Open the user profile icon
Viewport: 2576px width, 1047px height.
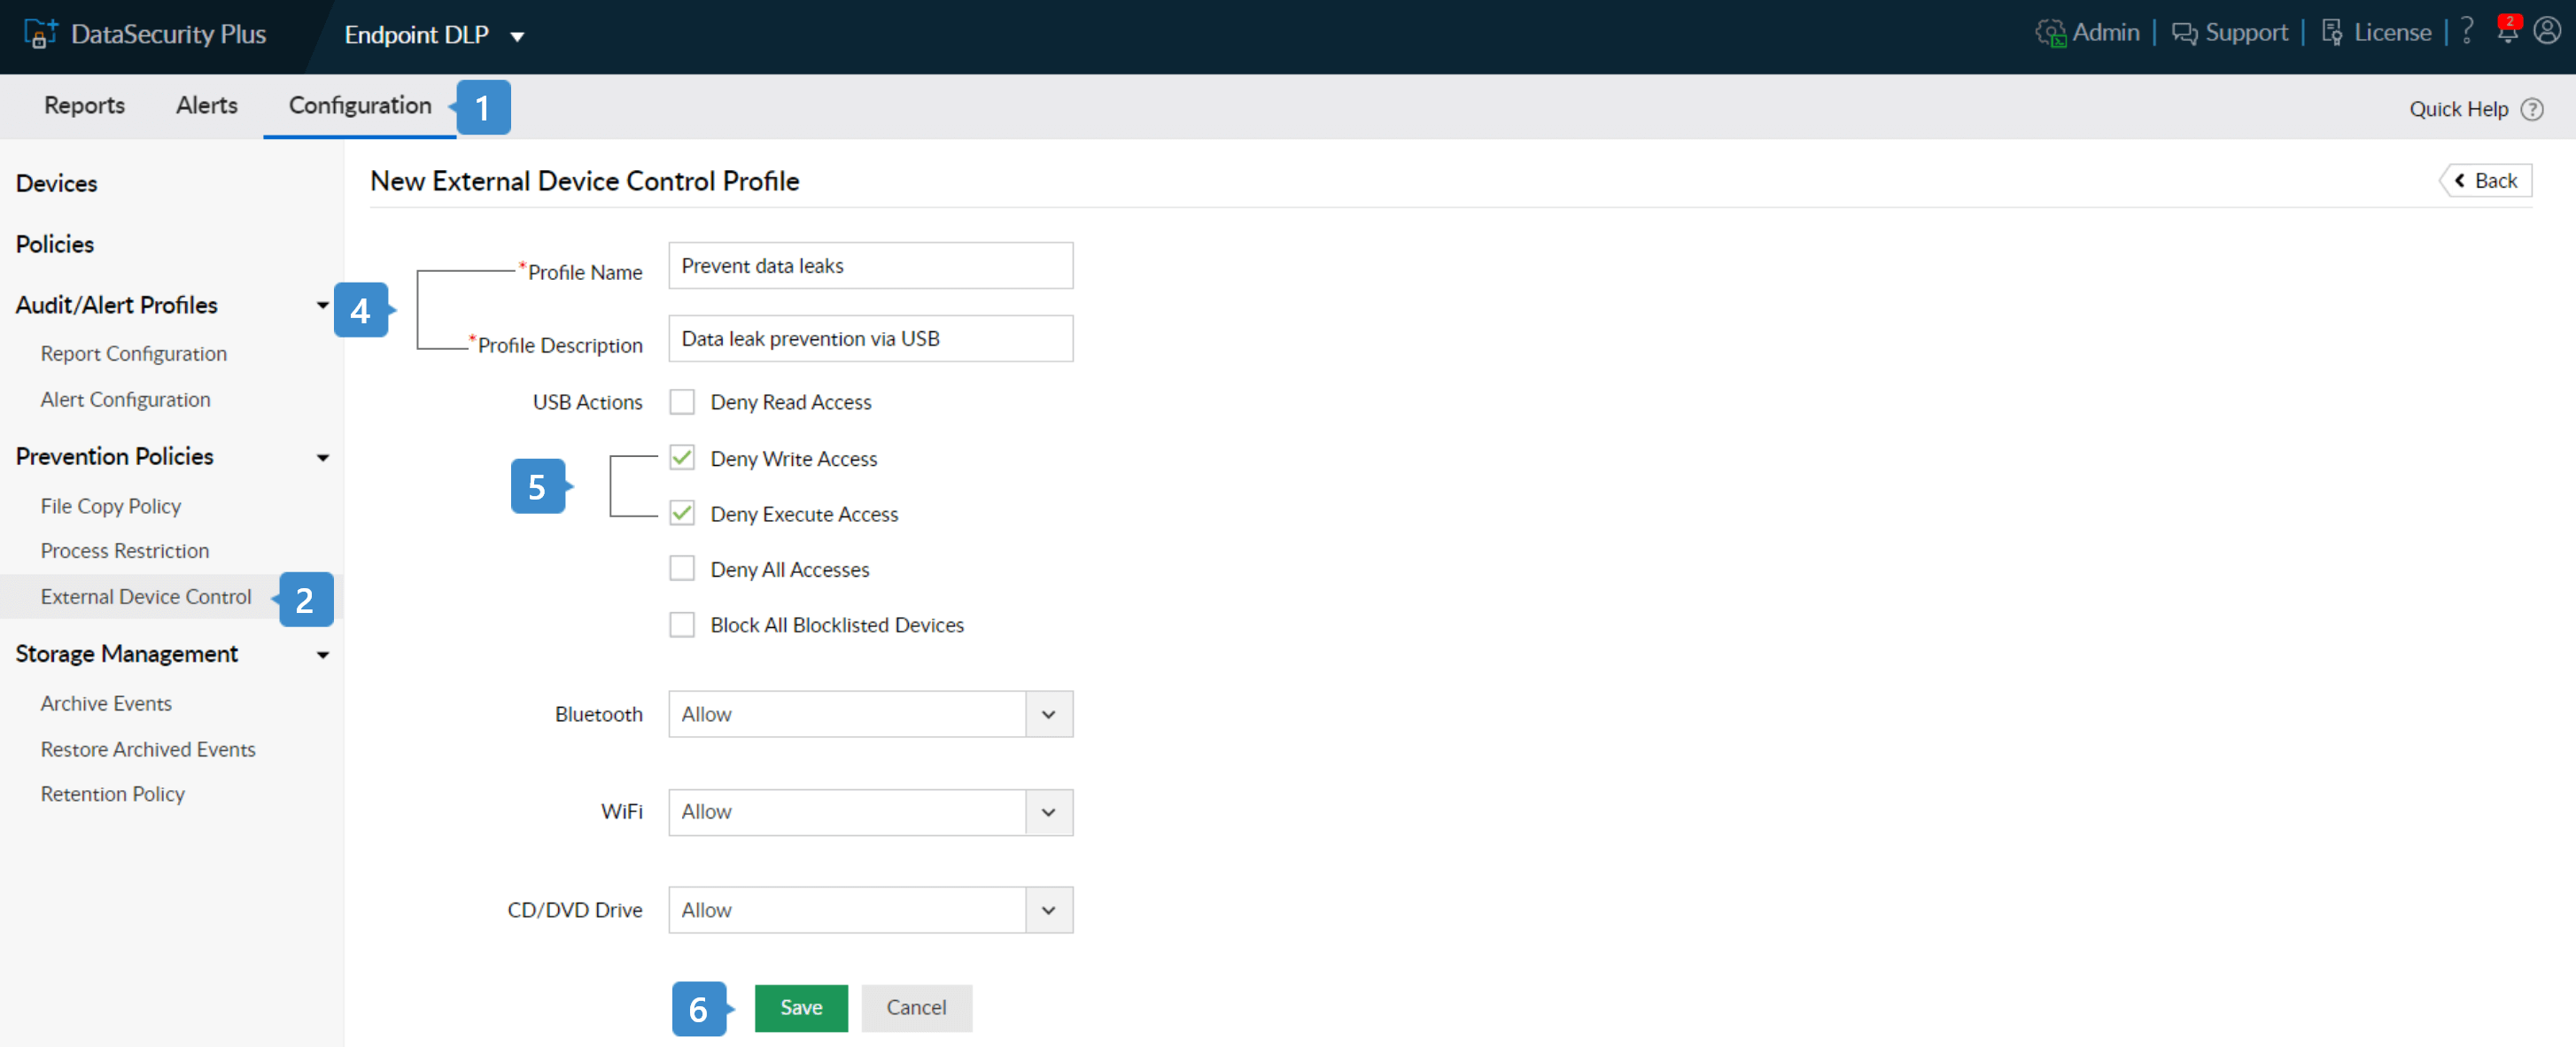click(2548, 32)
